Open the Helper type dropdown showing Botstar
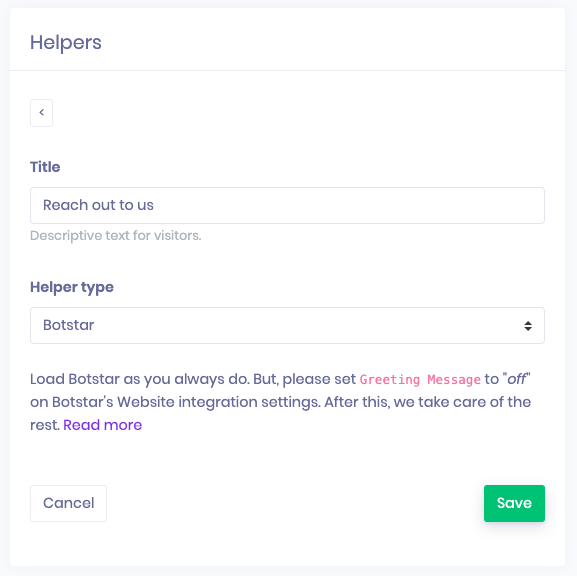The height and width of the screenshot is (576, 577). pos(287,325)
